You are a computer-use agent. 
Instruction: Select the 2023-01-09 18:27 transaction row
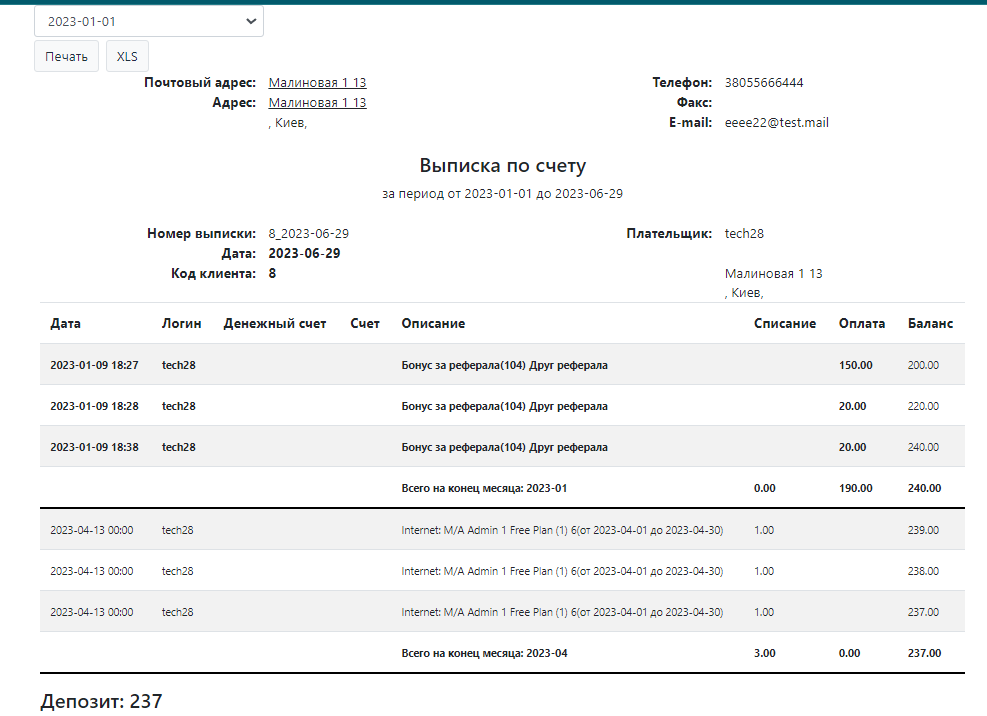(x=94, y=366)
